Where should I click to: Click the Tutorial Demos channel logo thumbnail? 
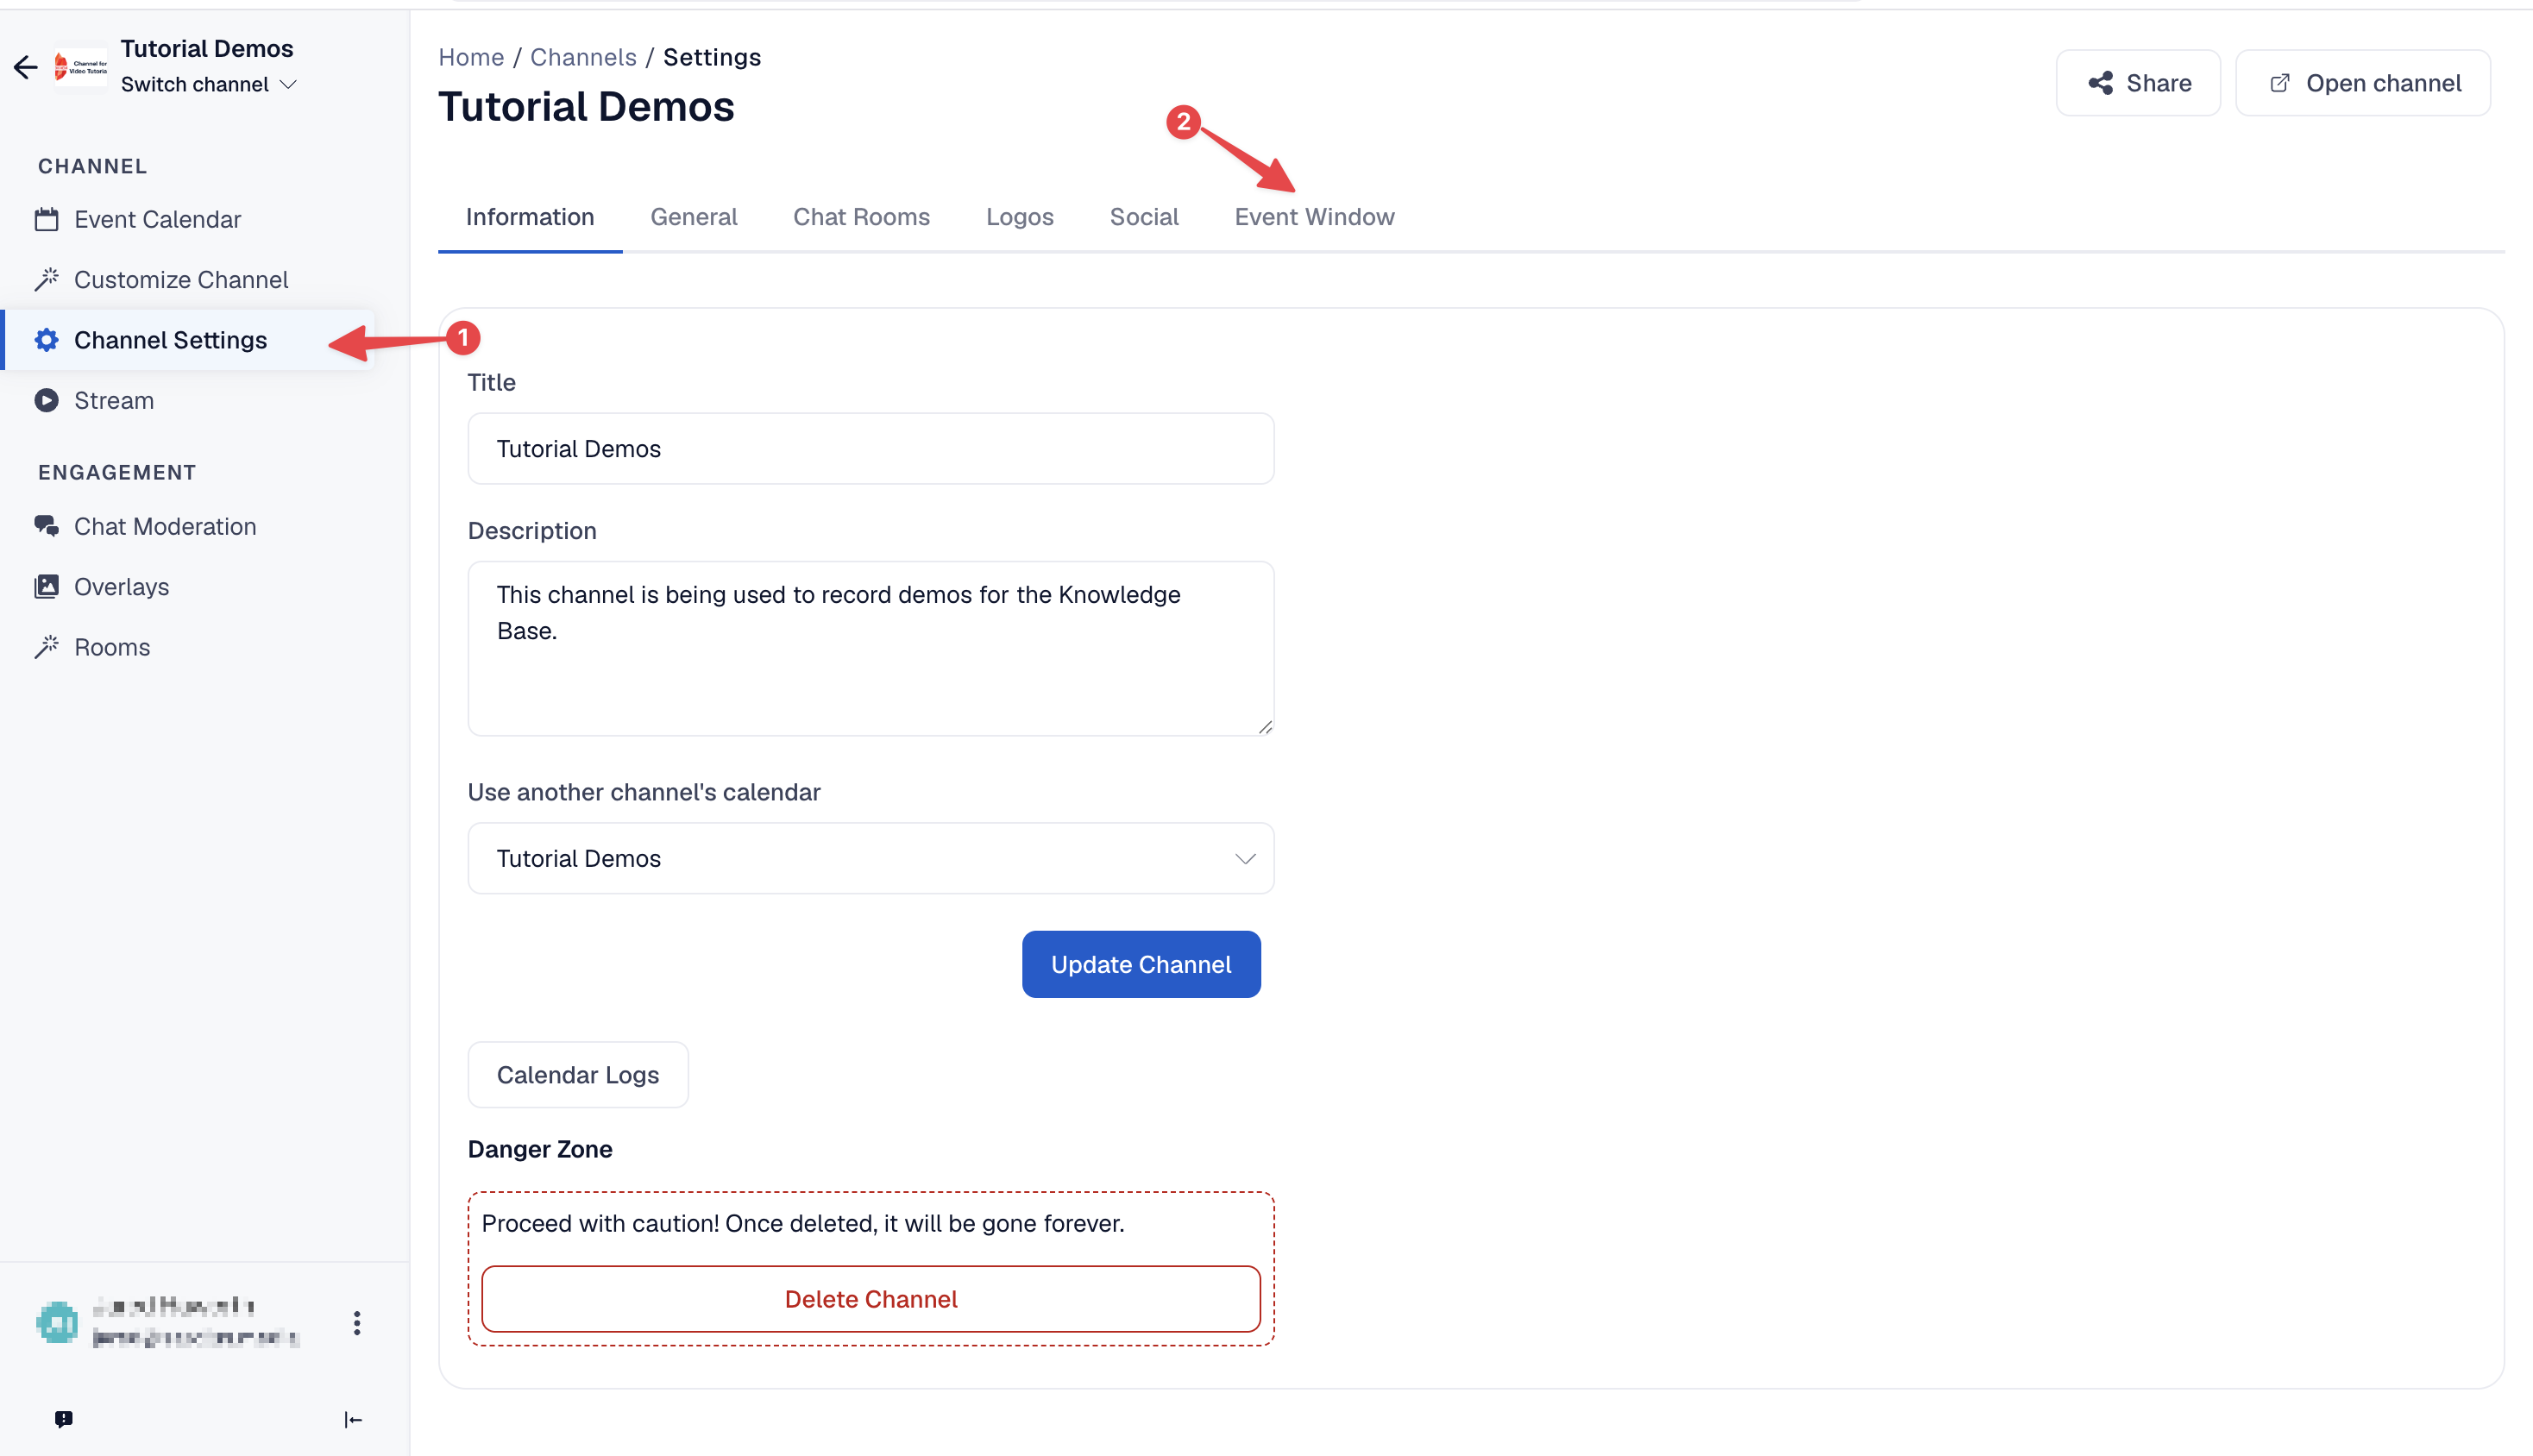click(x=81, y=67)
